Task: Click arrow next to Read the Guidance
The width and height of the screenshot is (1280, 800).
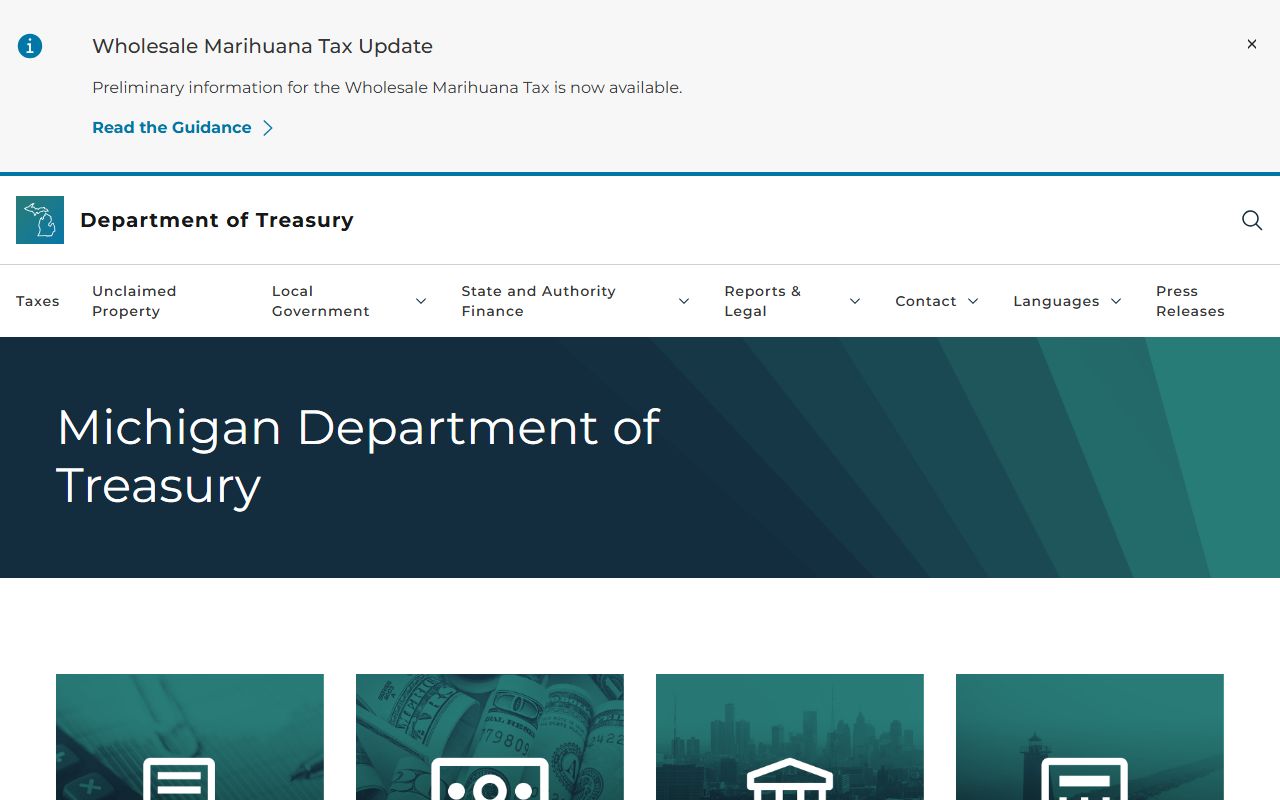Action: tap(267, 128)
